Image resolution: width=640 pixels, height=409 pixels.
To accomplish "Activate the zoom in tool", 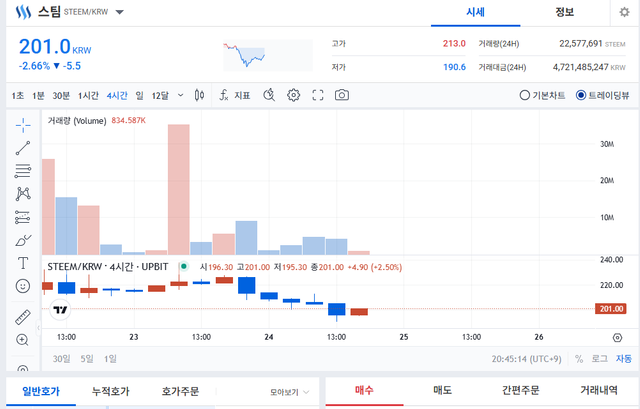I will tap(22, 340).
